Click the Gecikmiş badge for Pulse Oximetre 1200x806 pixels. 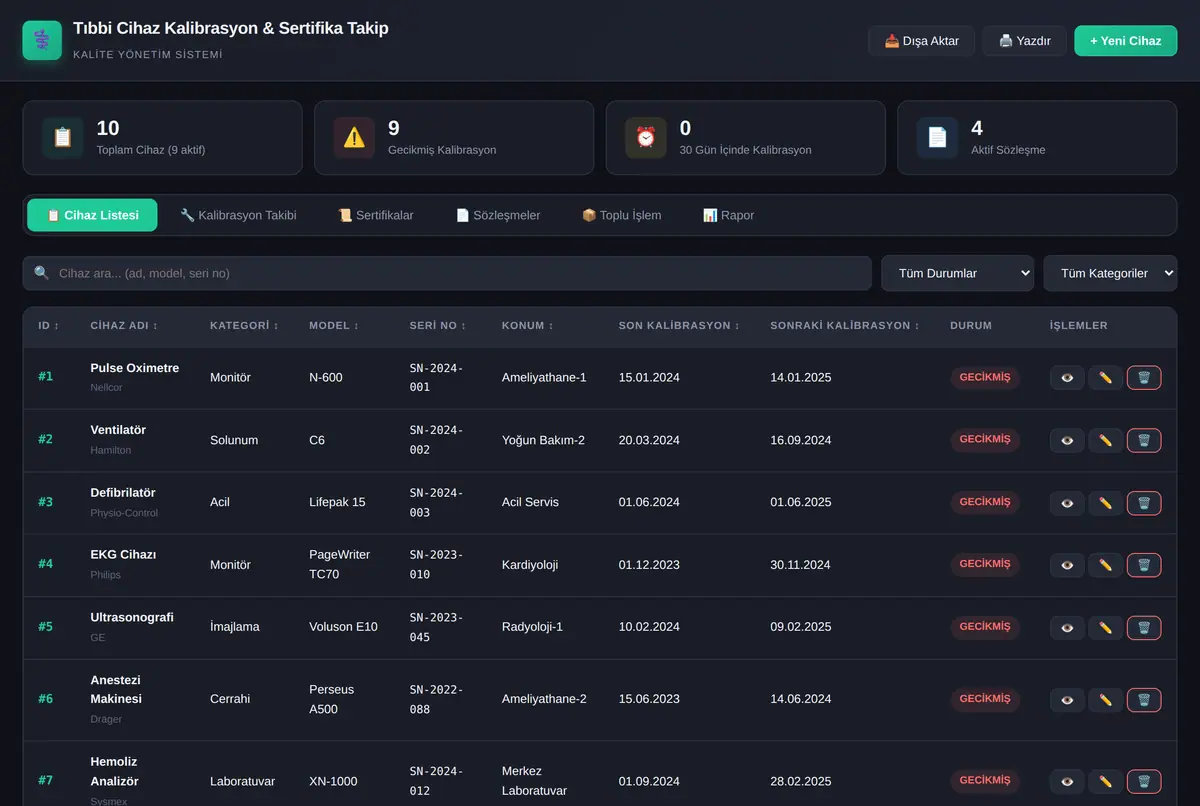tap(985, 377)
